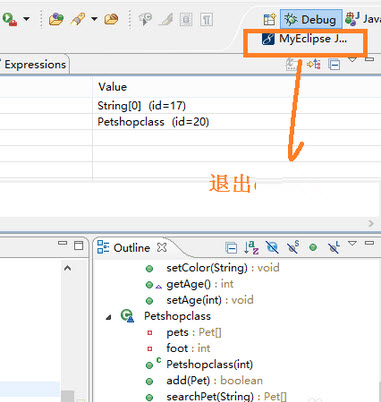The height and width of the screenshot is (402, 381).
Task: Toggle alphabetical Sort in Outline
Action: coord(251,247)
